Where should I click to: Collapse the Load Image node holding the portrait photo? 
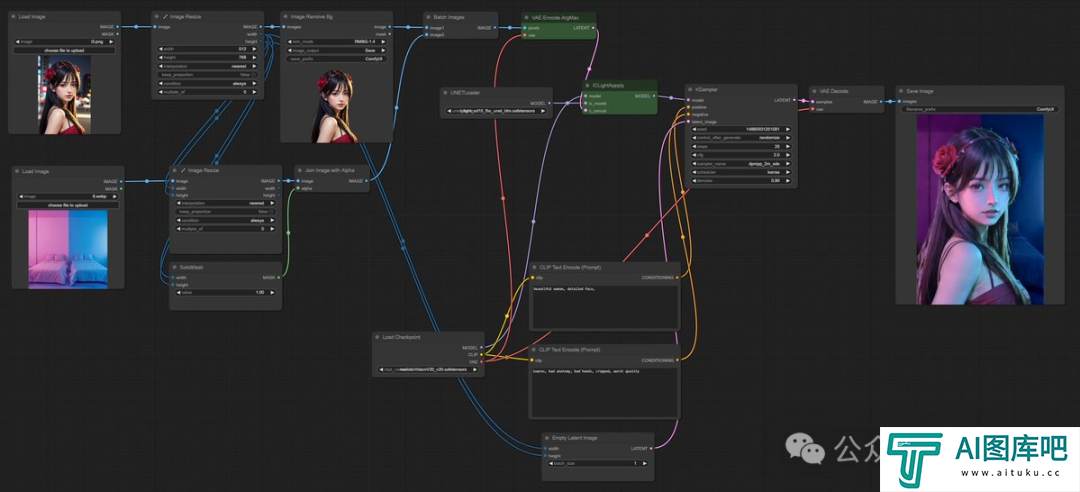(14, 17)
